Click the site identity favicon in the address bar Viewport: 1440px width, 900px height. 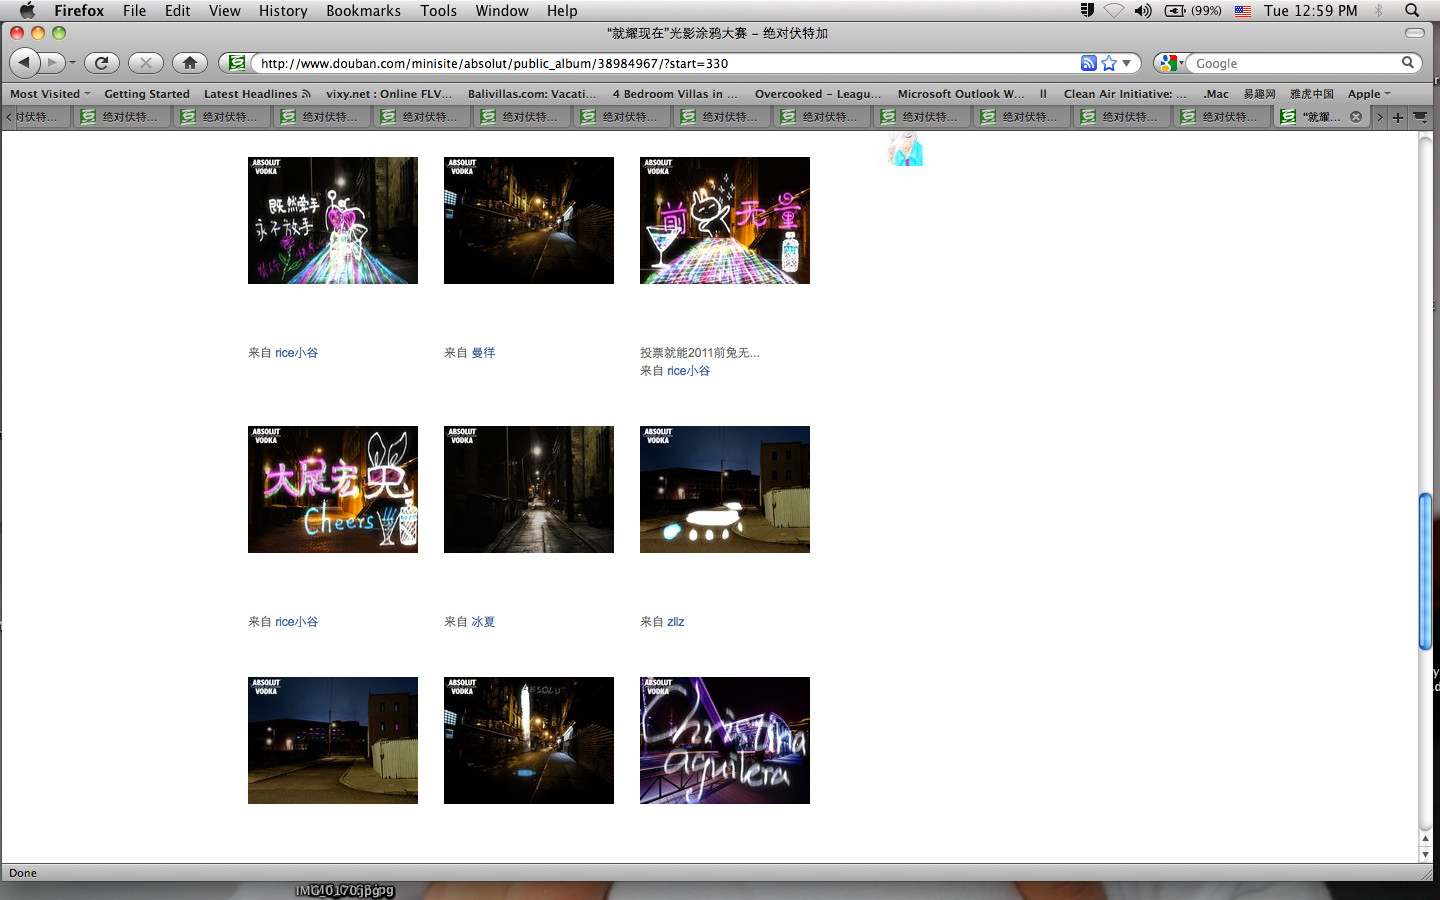click(x=237, y=63)
